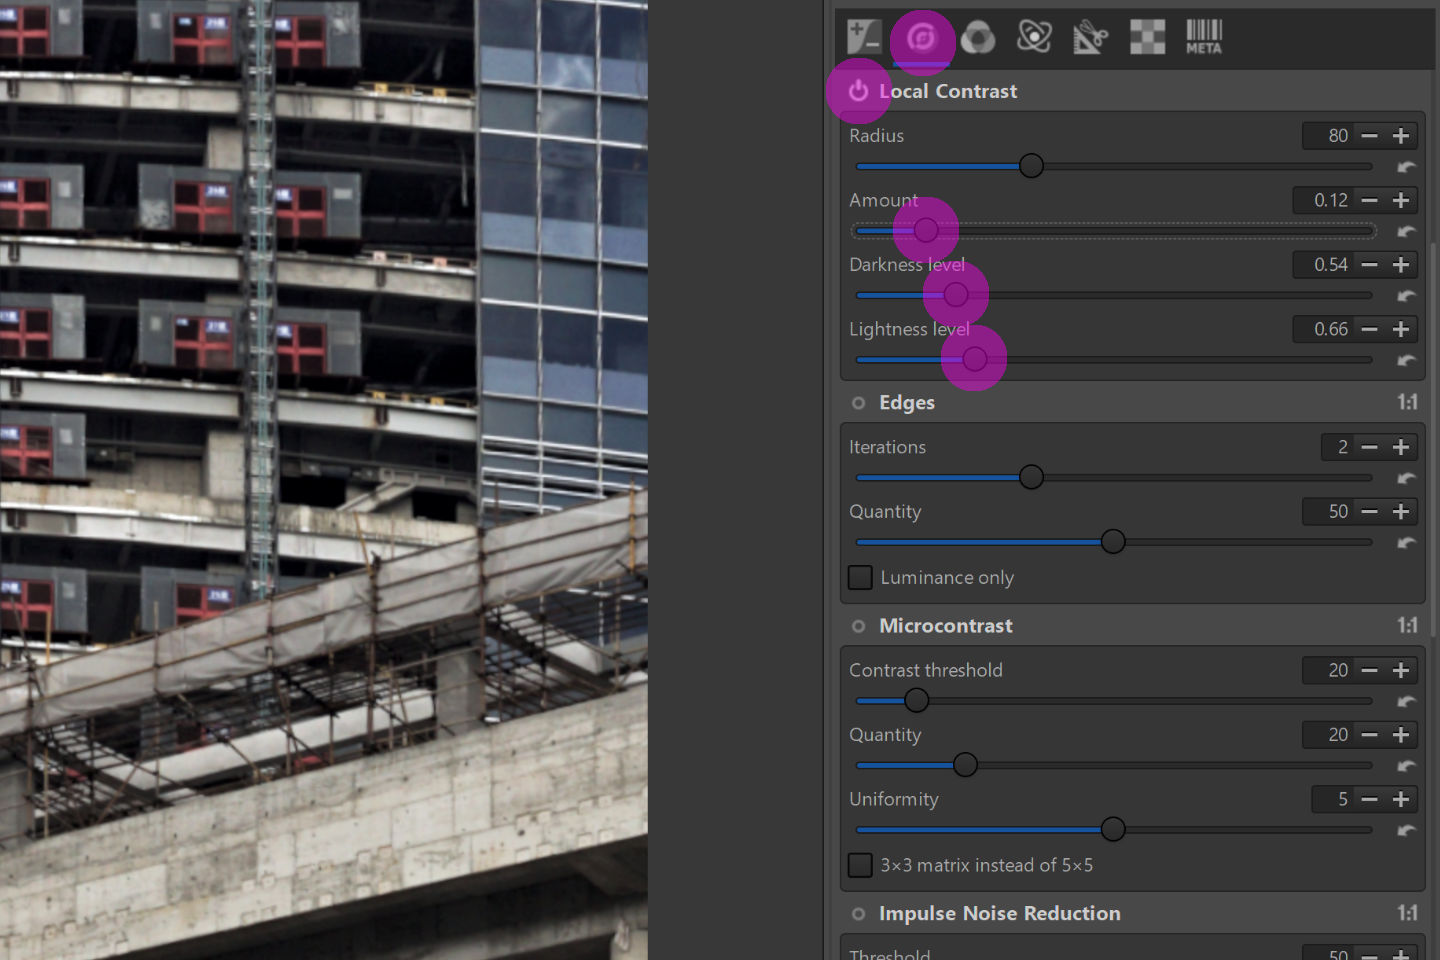Screen dimensions: 1440x960
Task: Click the 1:1 indicator beside Impulse Noise Reduction
Action: pos(1407,913)
